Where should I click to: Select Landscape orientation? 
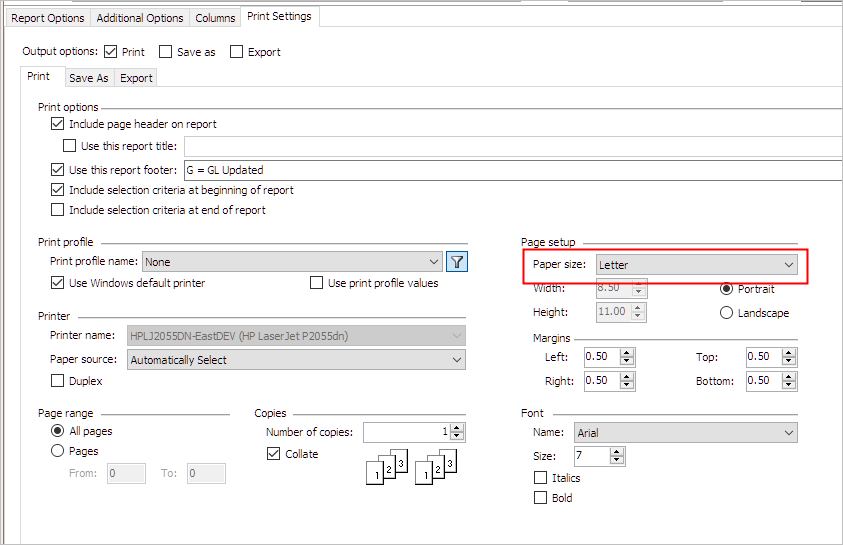(x=726, y=313)
